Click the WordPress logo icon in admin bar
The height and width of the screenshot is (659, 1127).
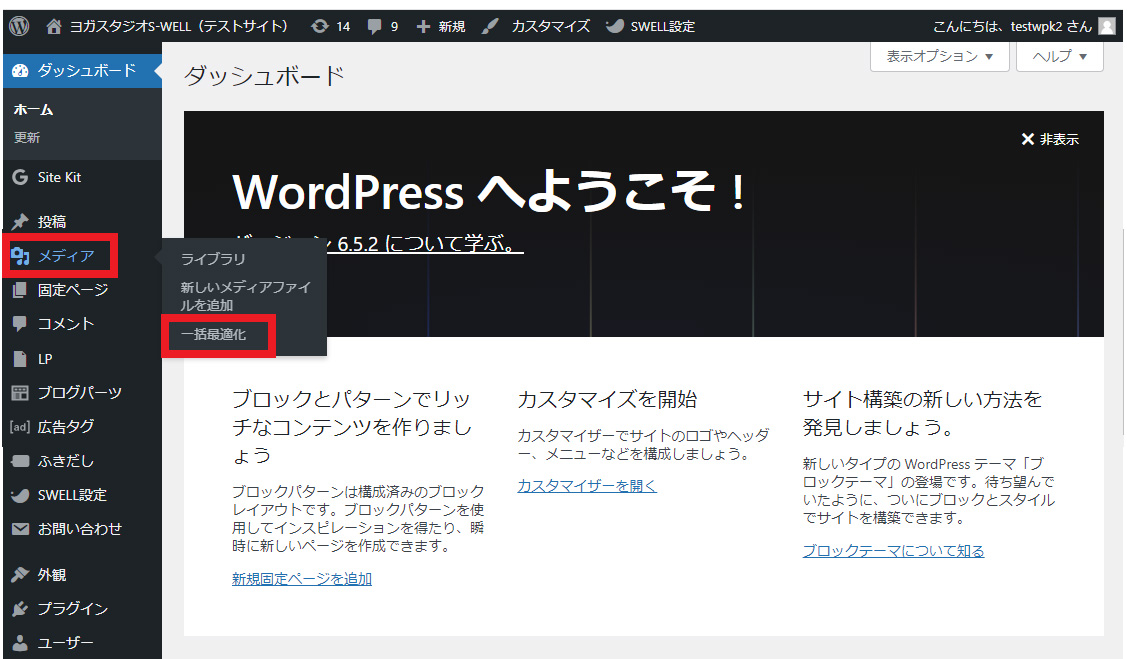coord(19,27)
